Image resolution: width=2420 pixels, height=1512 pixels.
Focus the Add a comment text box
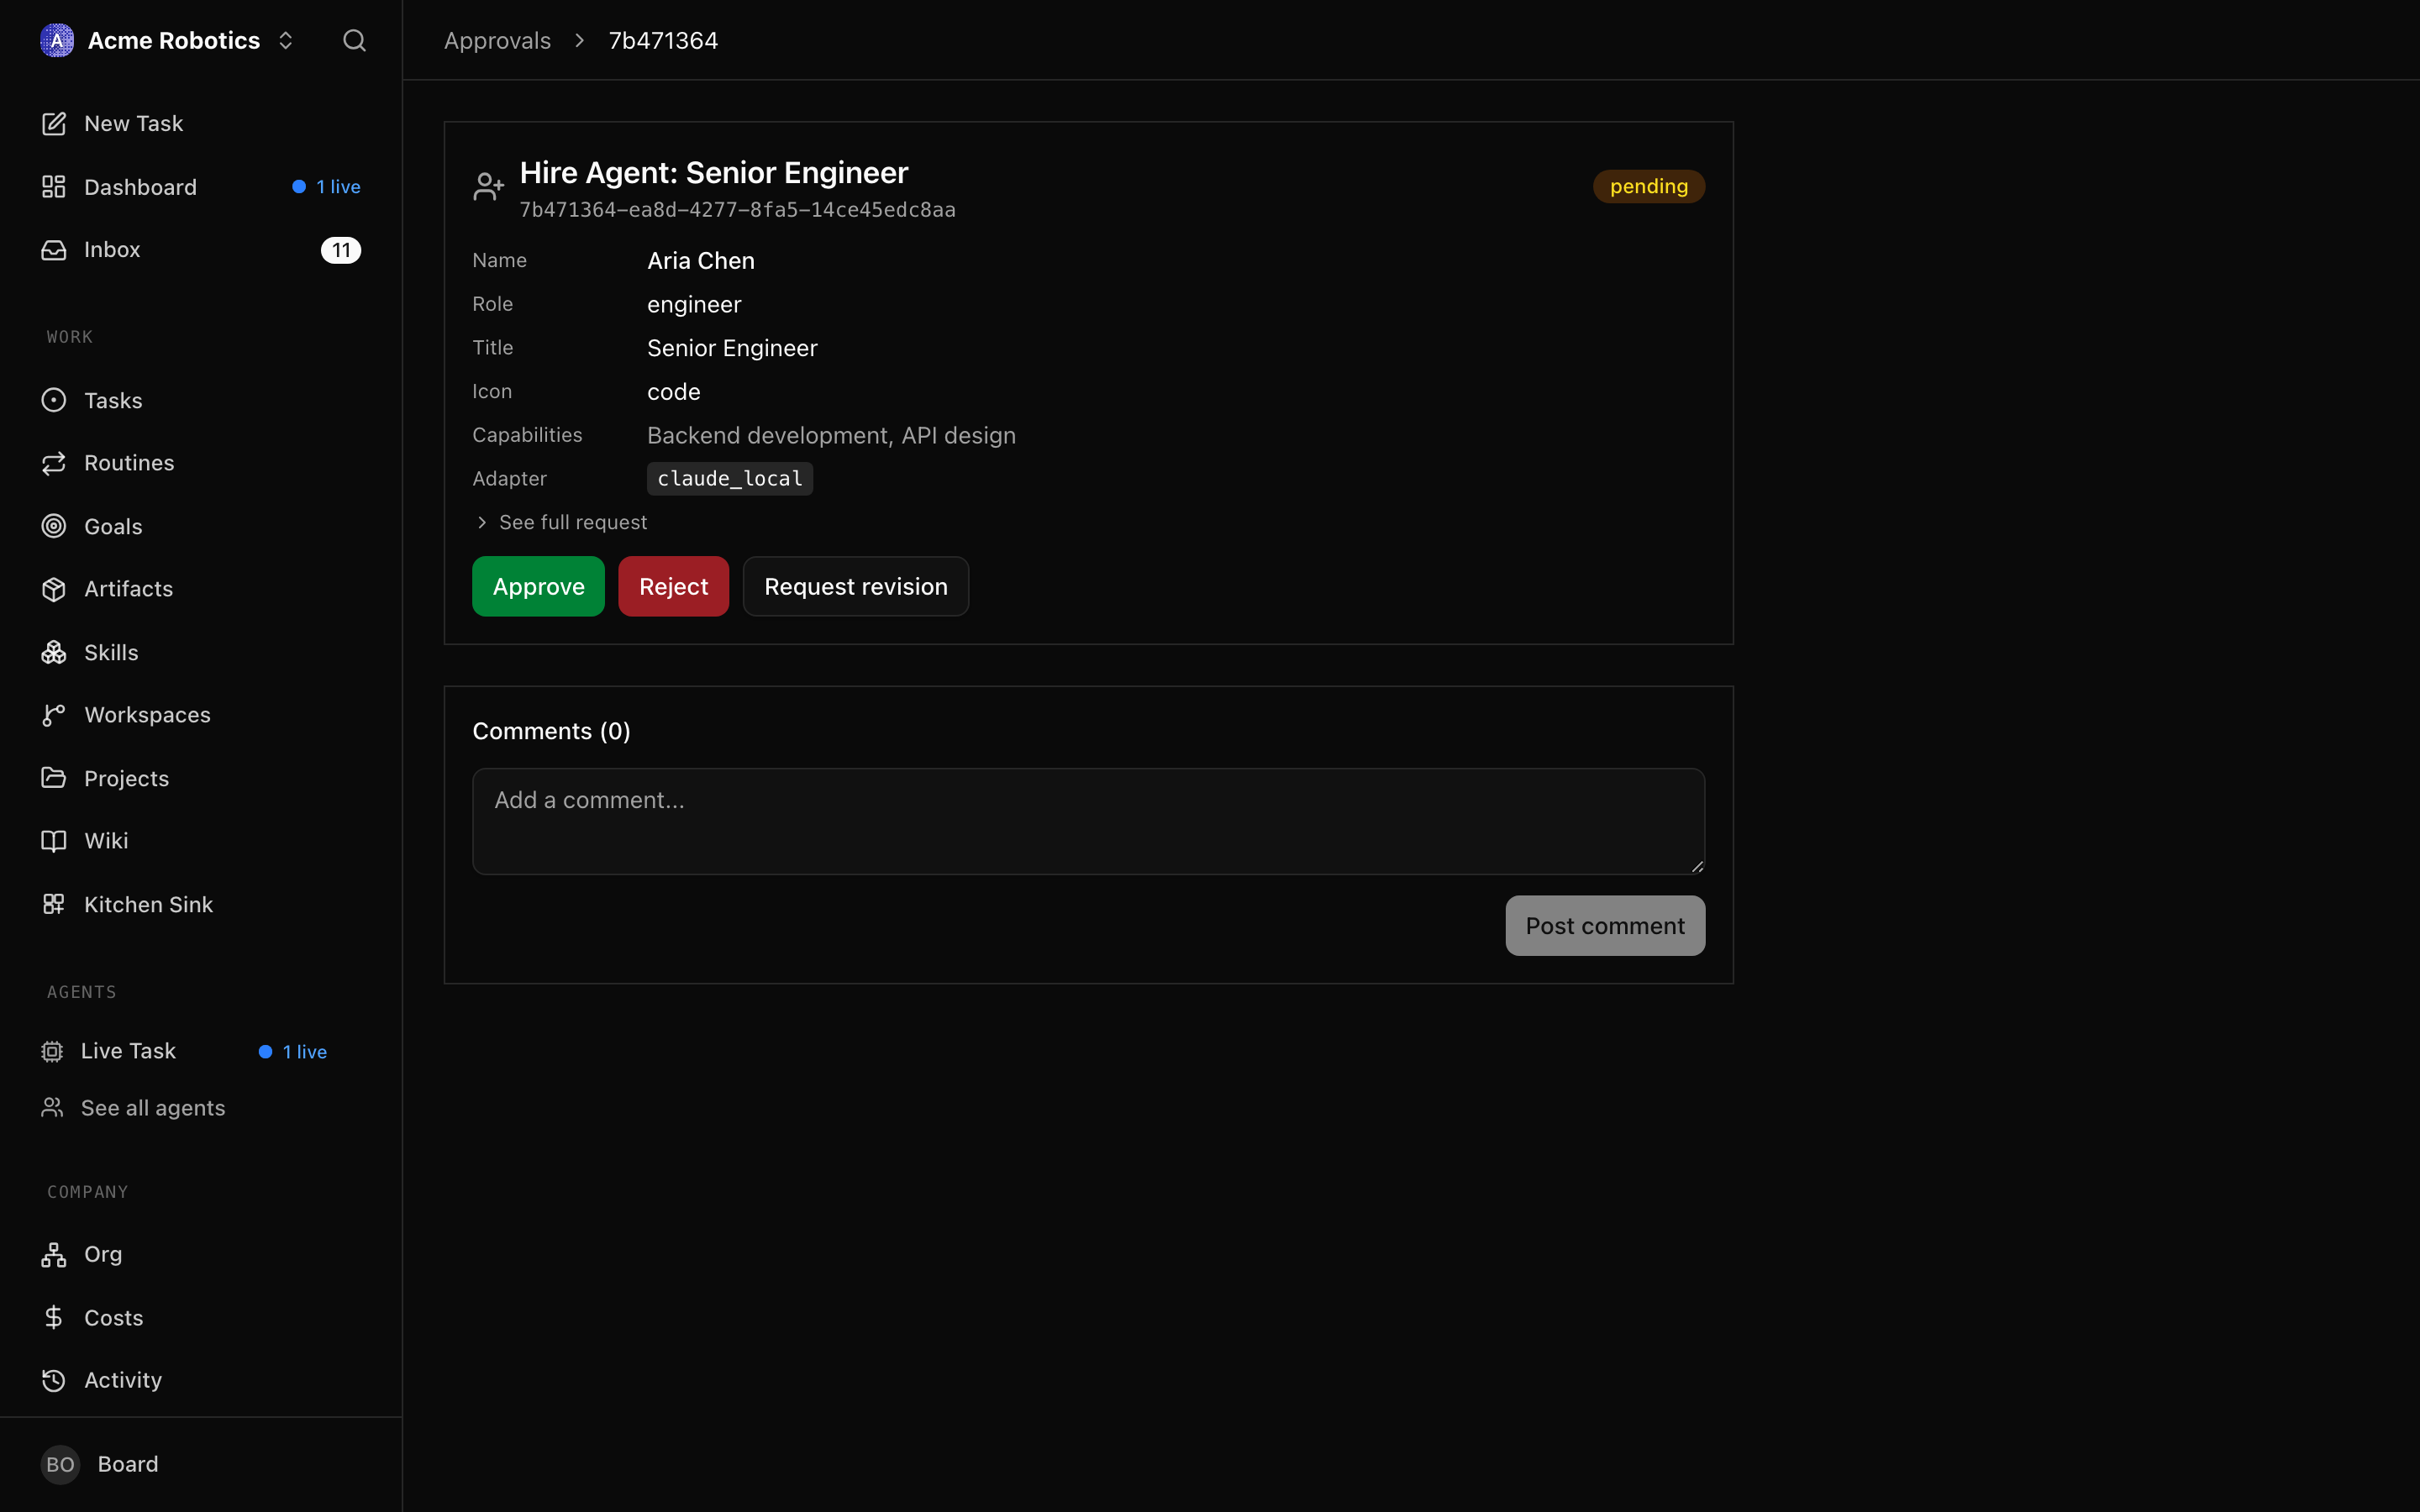tap(1088, 821)
